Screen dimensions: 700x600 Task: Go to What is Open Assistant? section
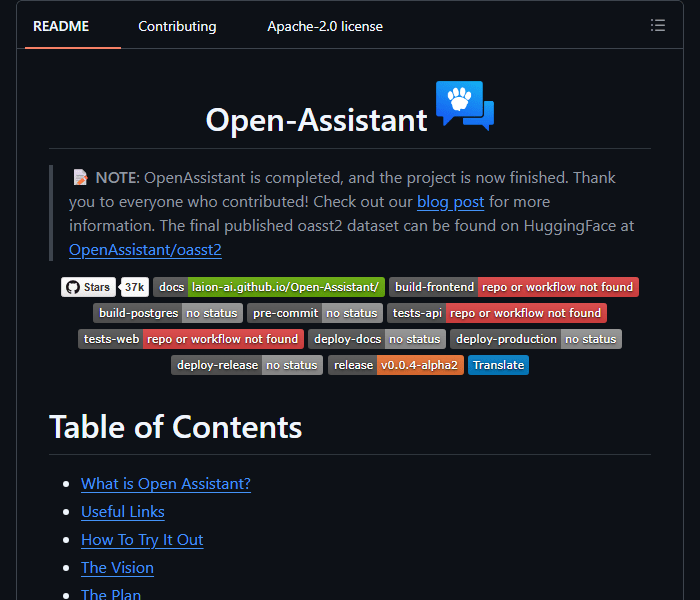166,484
